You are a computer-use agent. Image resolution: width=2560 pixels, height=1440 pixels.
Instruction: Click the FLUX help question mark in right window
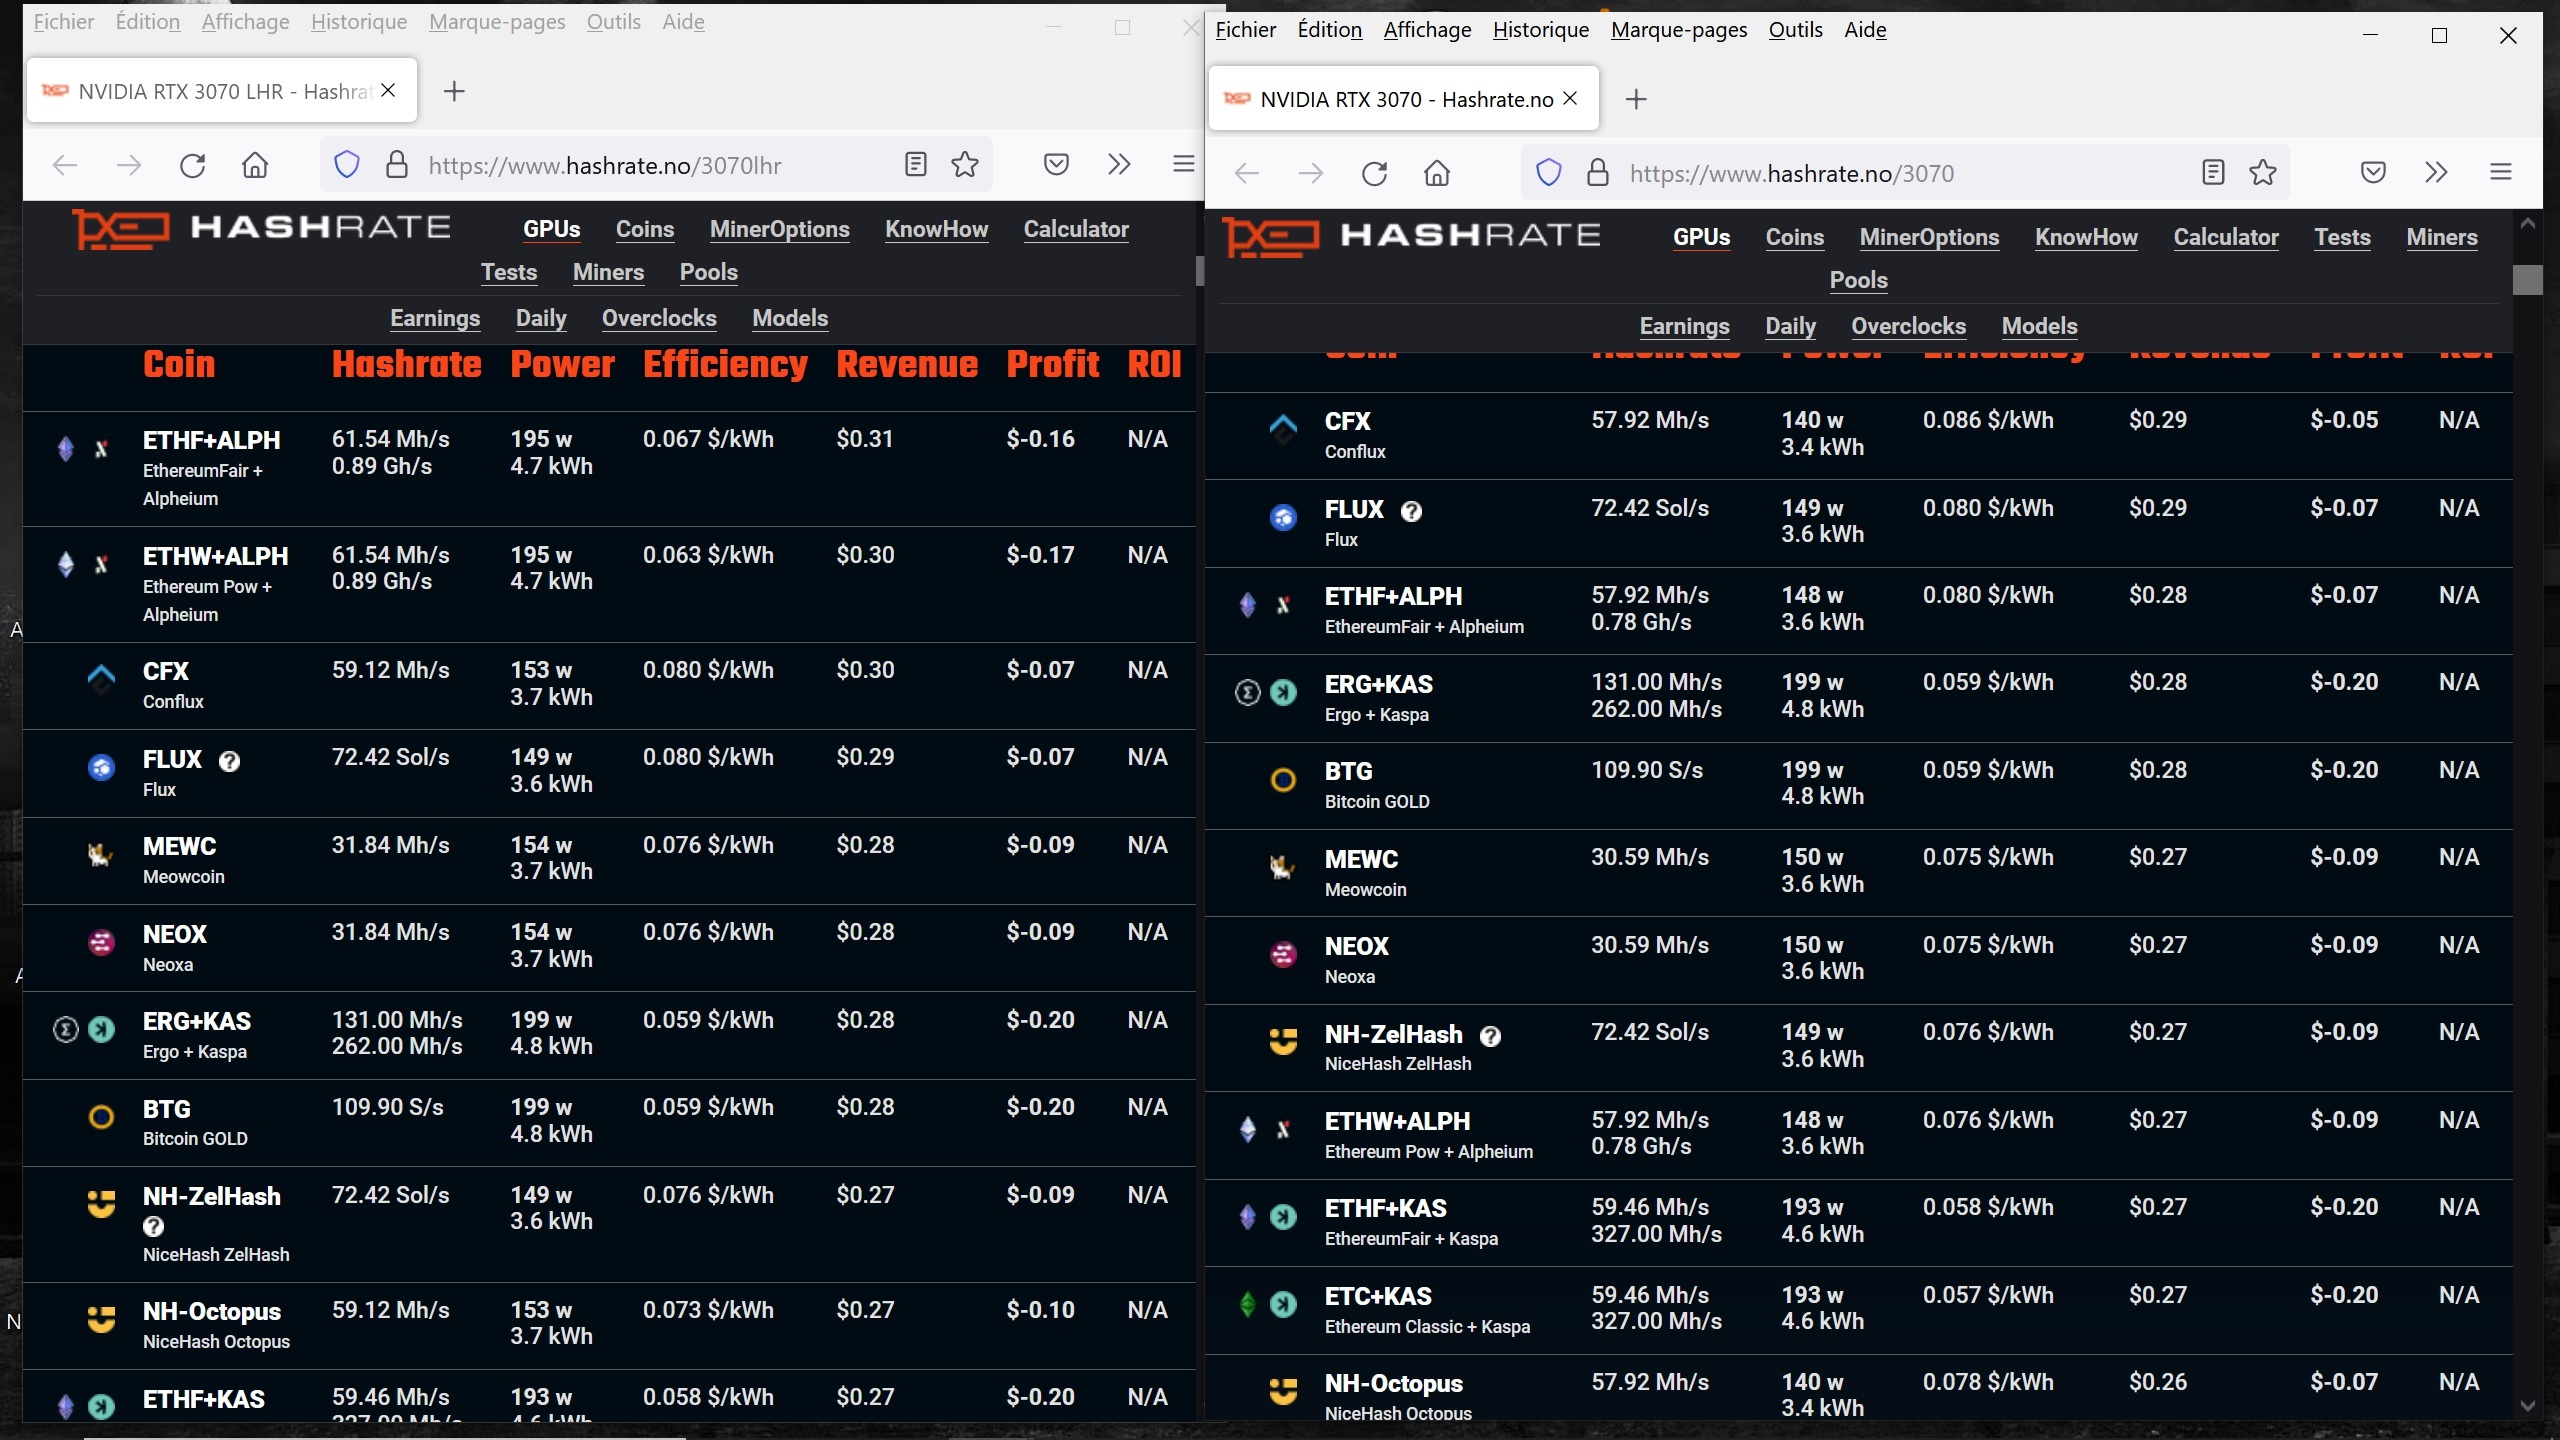(1410, 511)
